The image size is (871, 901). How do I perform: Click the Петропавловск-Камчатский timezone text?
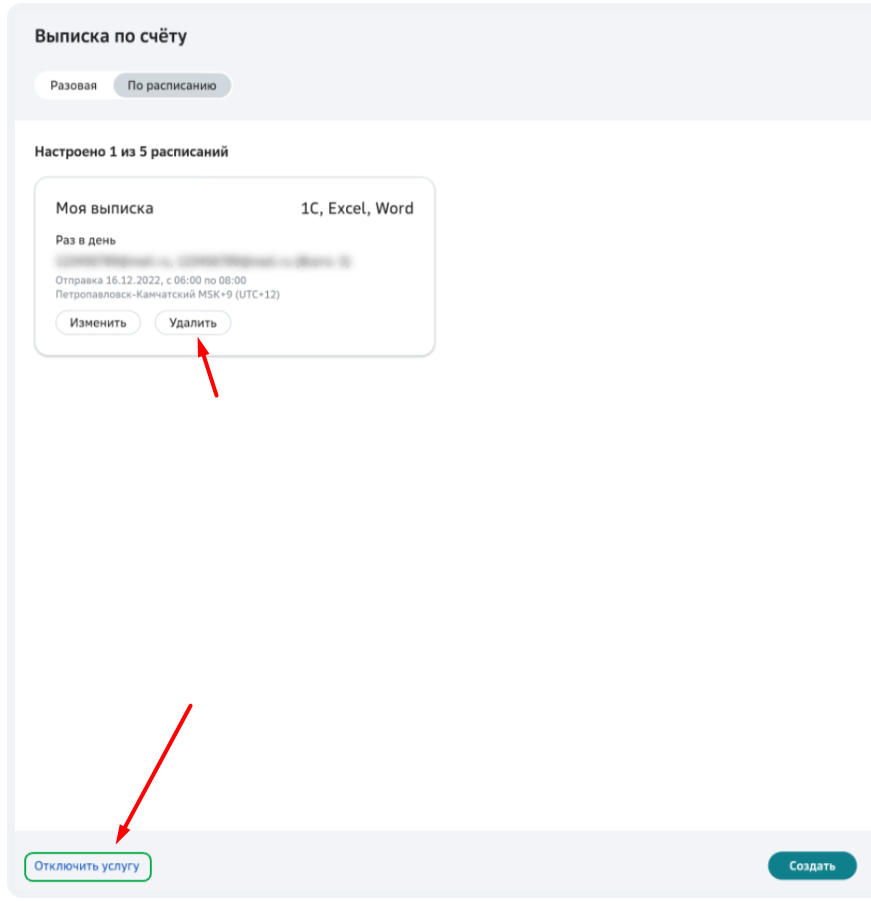168,294
